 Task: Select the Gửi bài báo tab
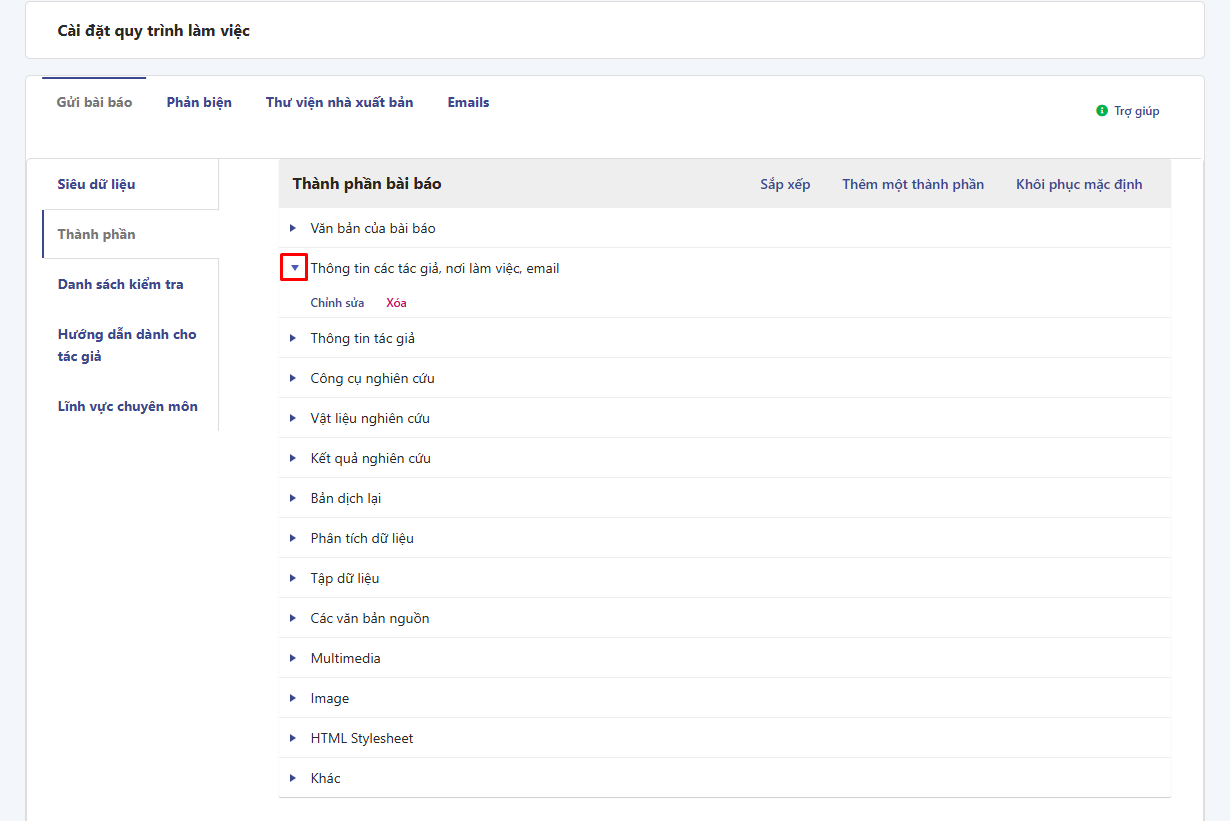click(94, 102)
